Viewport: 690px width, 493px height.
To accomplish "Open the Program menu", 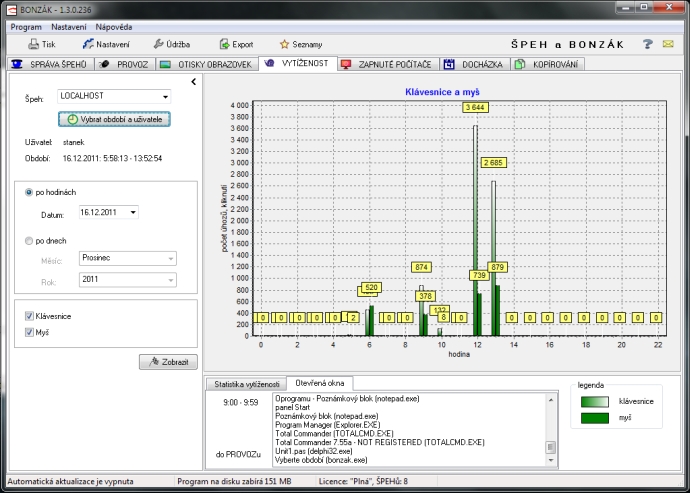I will coord(26,27).
